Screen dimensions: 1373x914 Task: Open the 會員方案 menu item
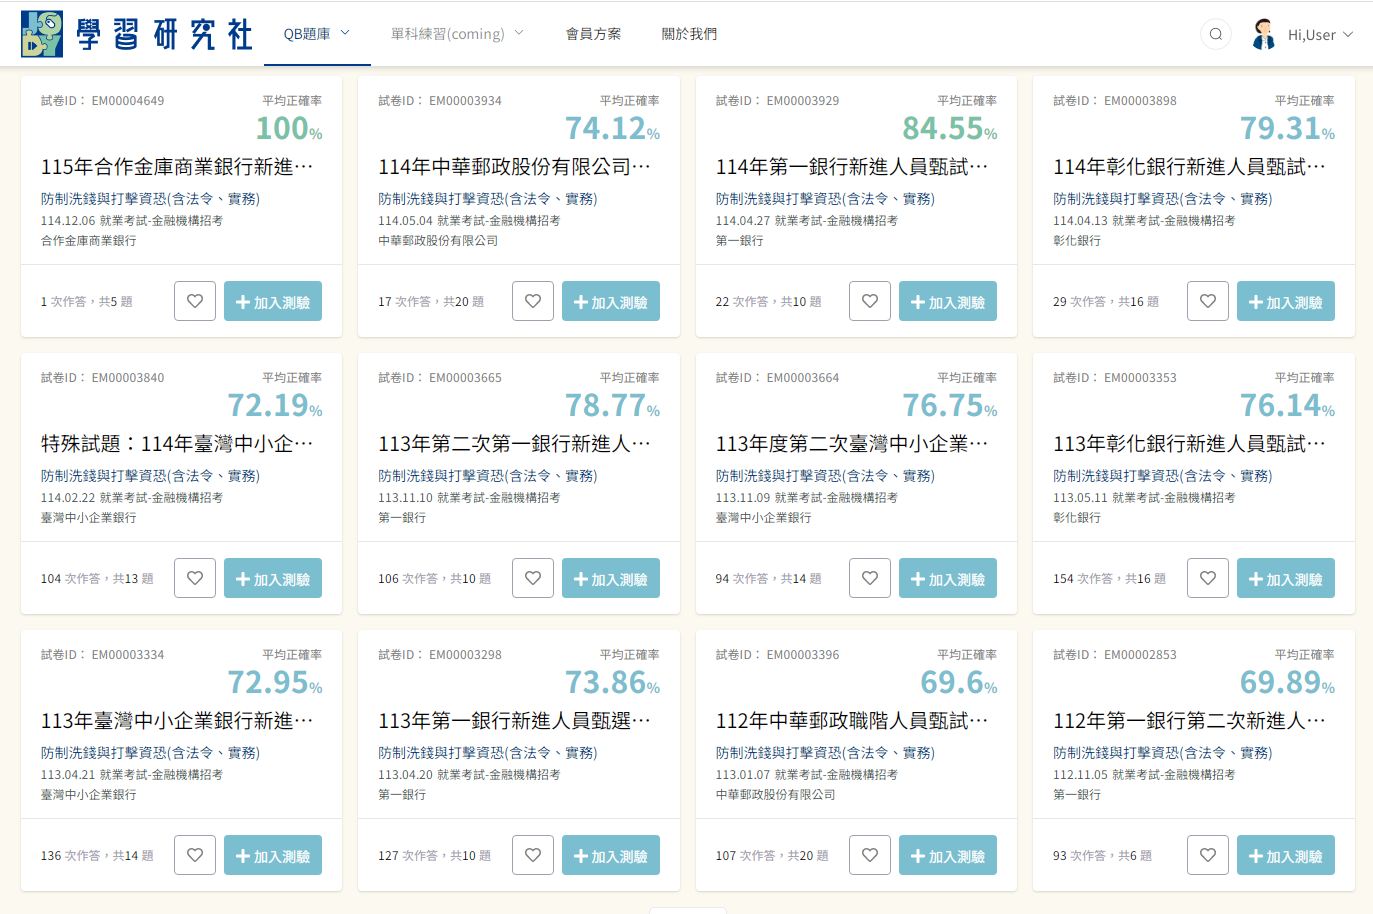593,34
